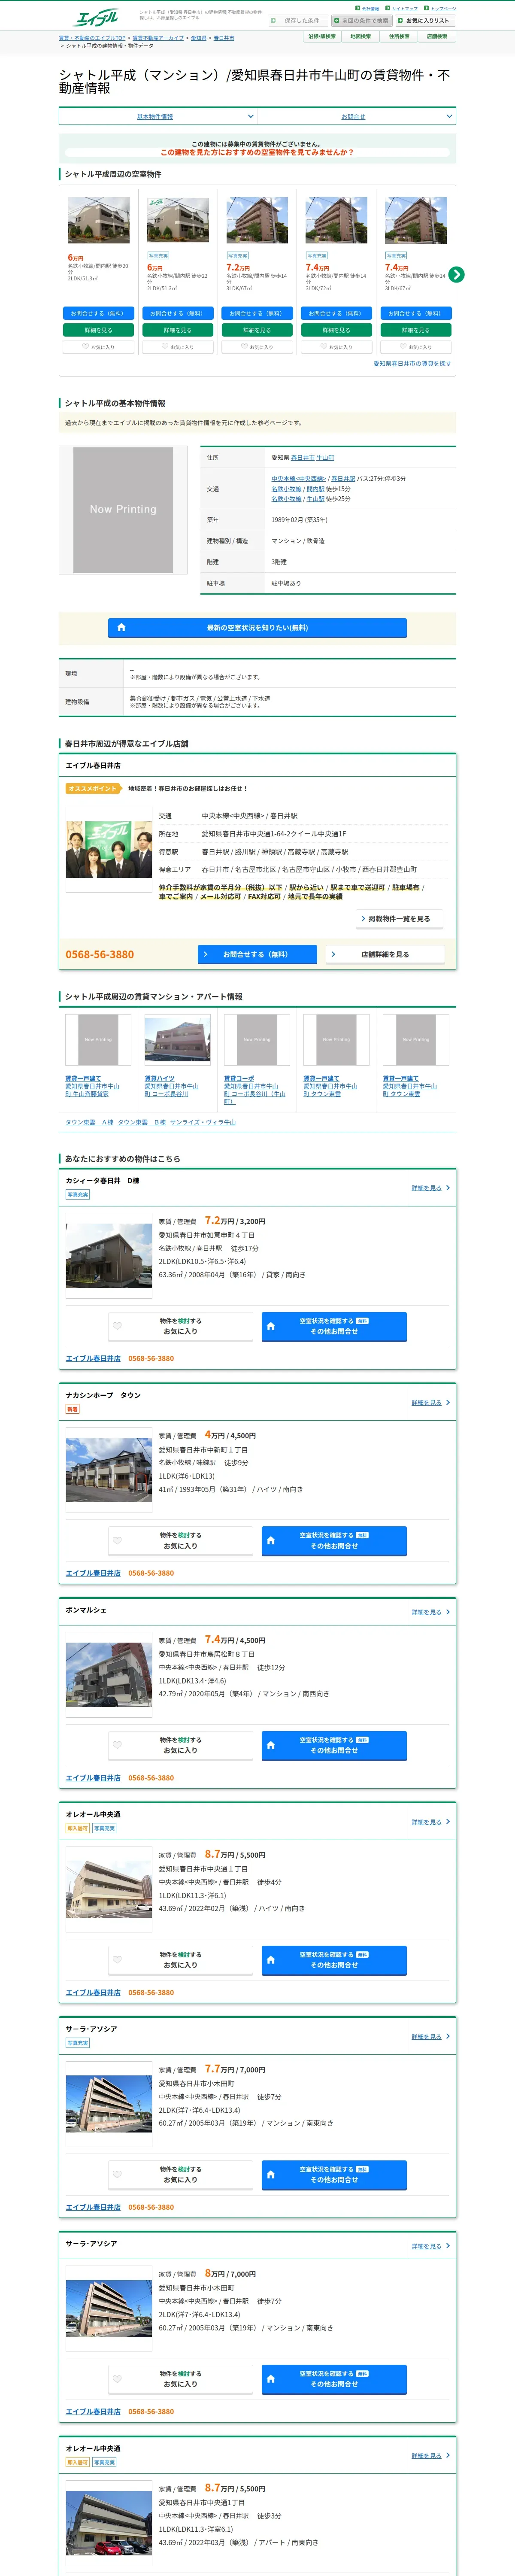This screenshot has height=2576, width=515.
Task: Click お問合せする for 7.2万円 listing
Action: pos(257,313)
